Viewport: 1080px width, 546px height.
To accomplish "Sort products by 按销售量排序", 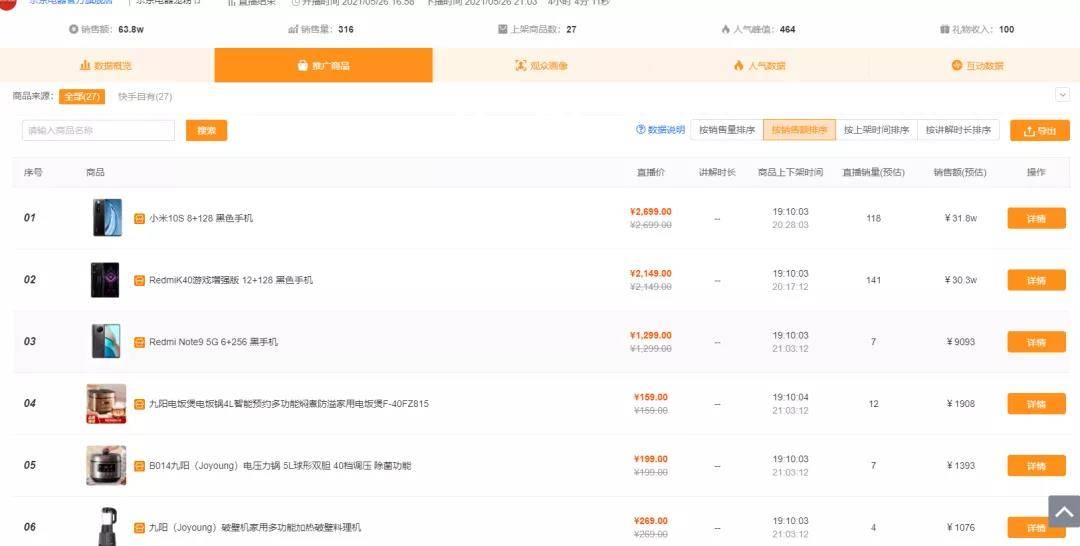I will (727, 130).
